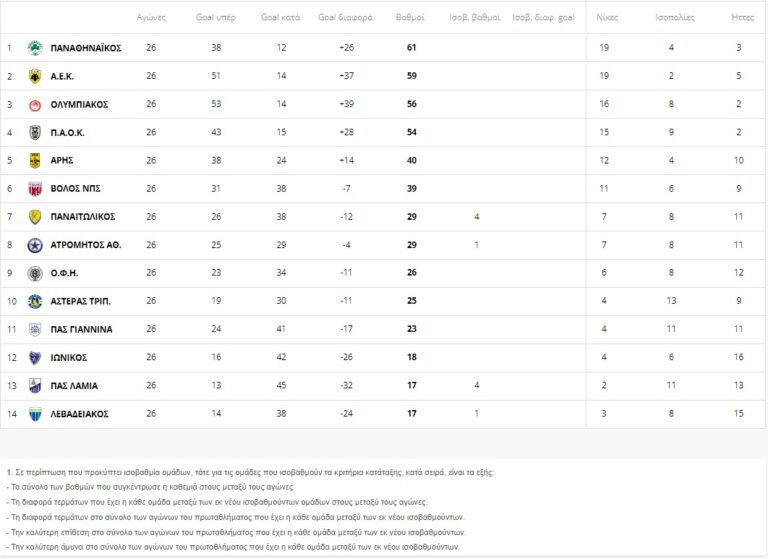Click the Goal διαφορά column header

(346, 19)
